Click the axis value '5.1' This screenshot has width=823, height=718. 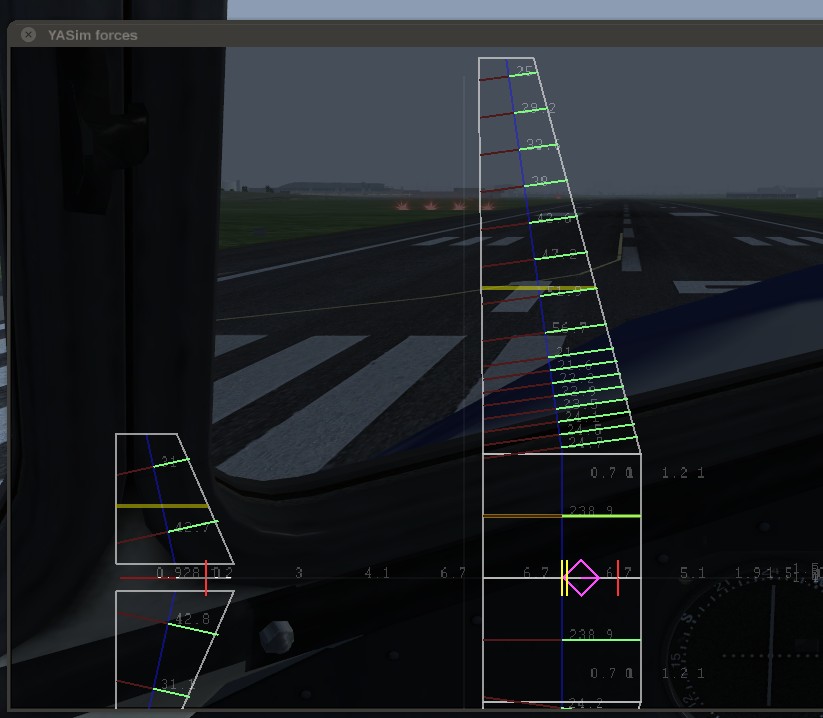point(692,572)
